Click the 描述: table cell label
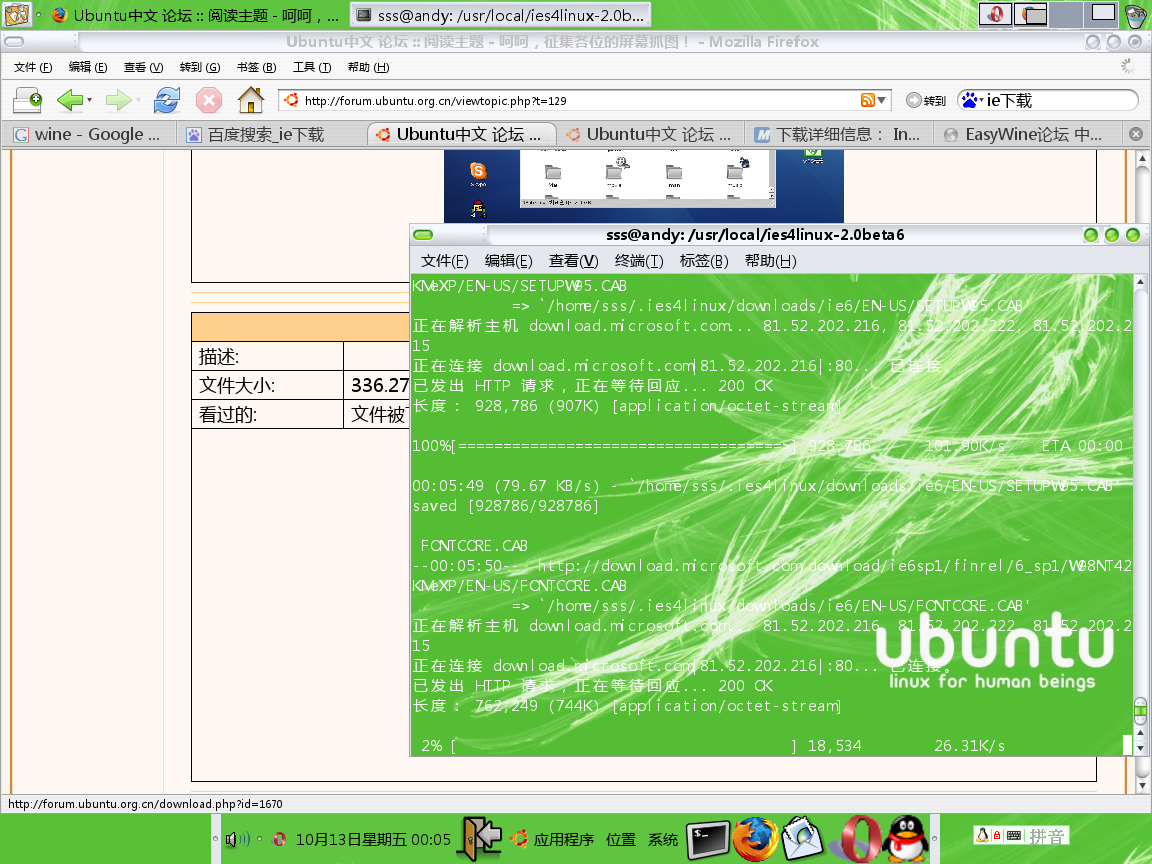This screenshot has height=864, width=1152. [x=219, y=356]
